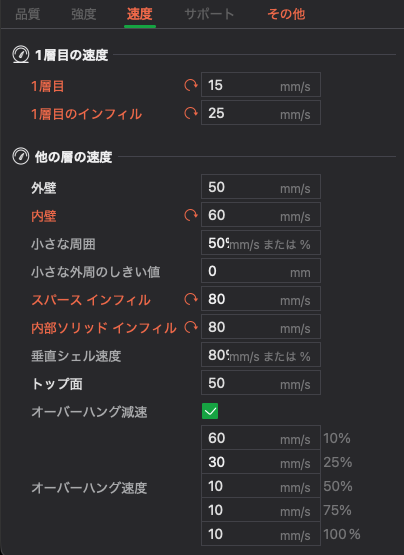The width and height of the screenshot is (404, 555).
Task: Reset the 内壁 speed to default
Action: coord(191,215)
